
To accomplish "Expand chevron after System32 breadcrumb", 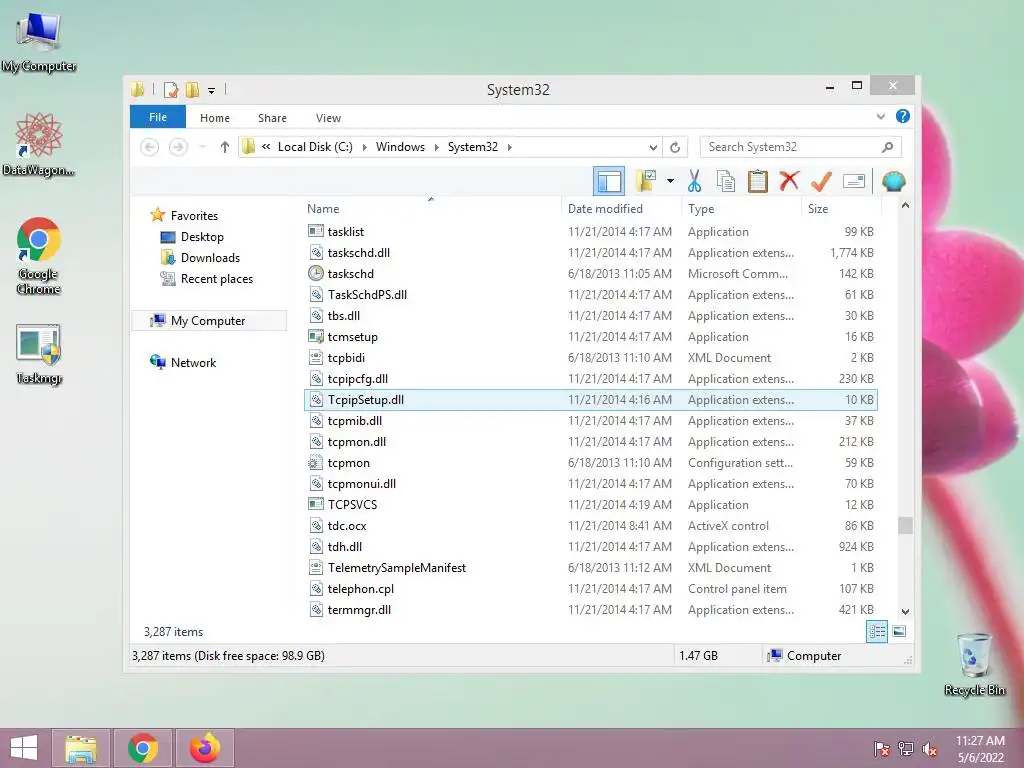I will 509,147.
